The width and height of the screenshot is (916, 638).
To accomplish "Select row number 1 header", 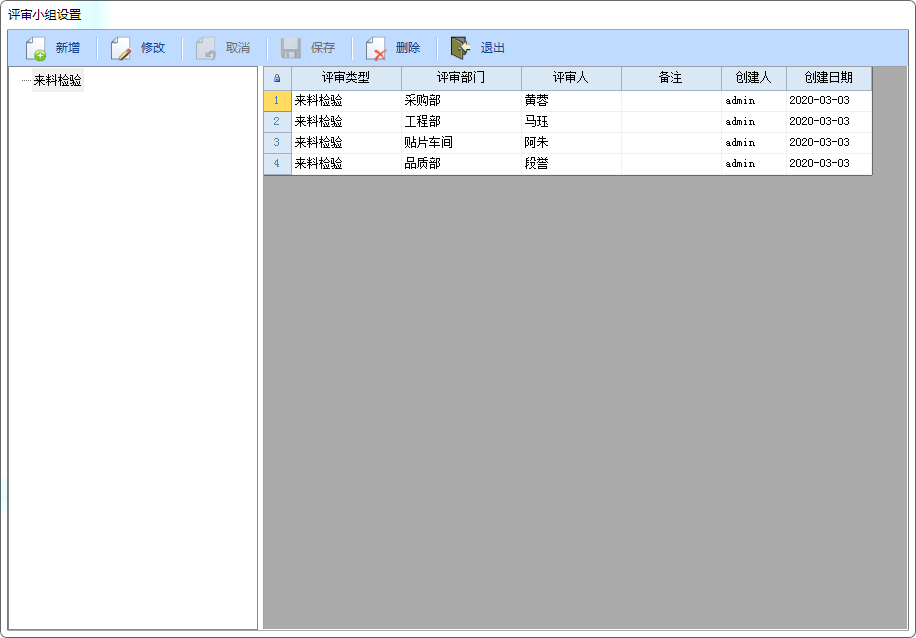I will point(277,101).
